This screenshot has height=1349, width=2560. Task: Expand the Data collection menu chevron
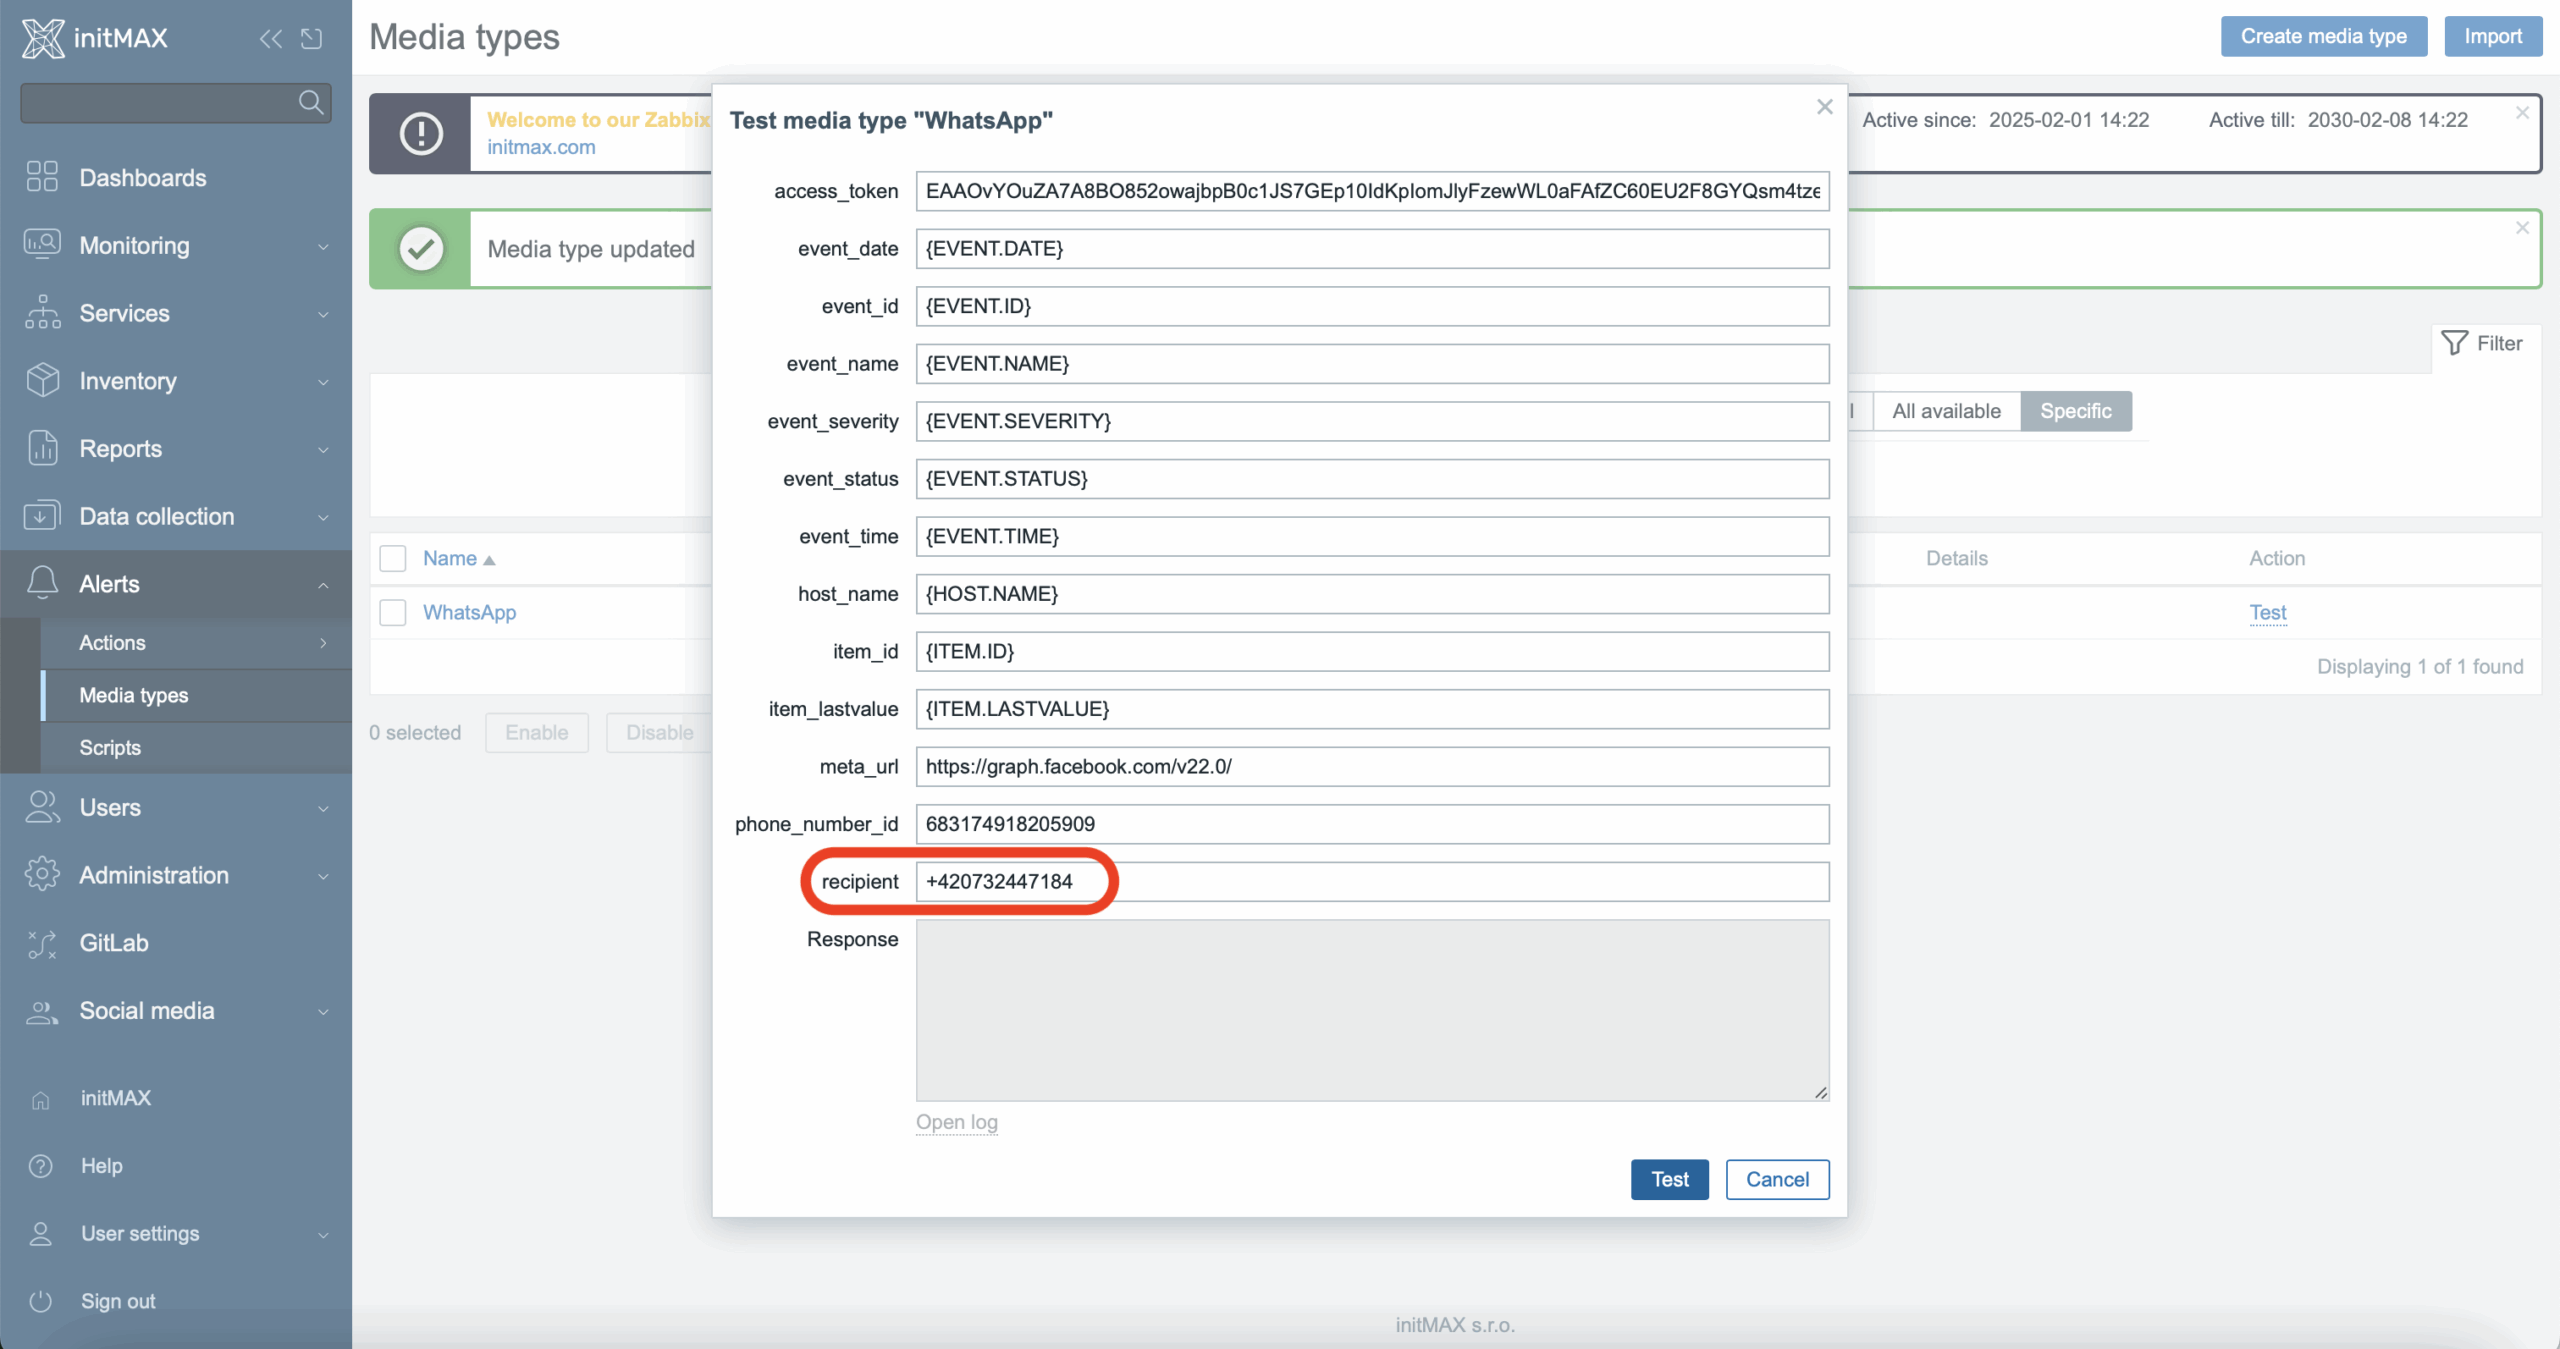point(323,517)
